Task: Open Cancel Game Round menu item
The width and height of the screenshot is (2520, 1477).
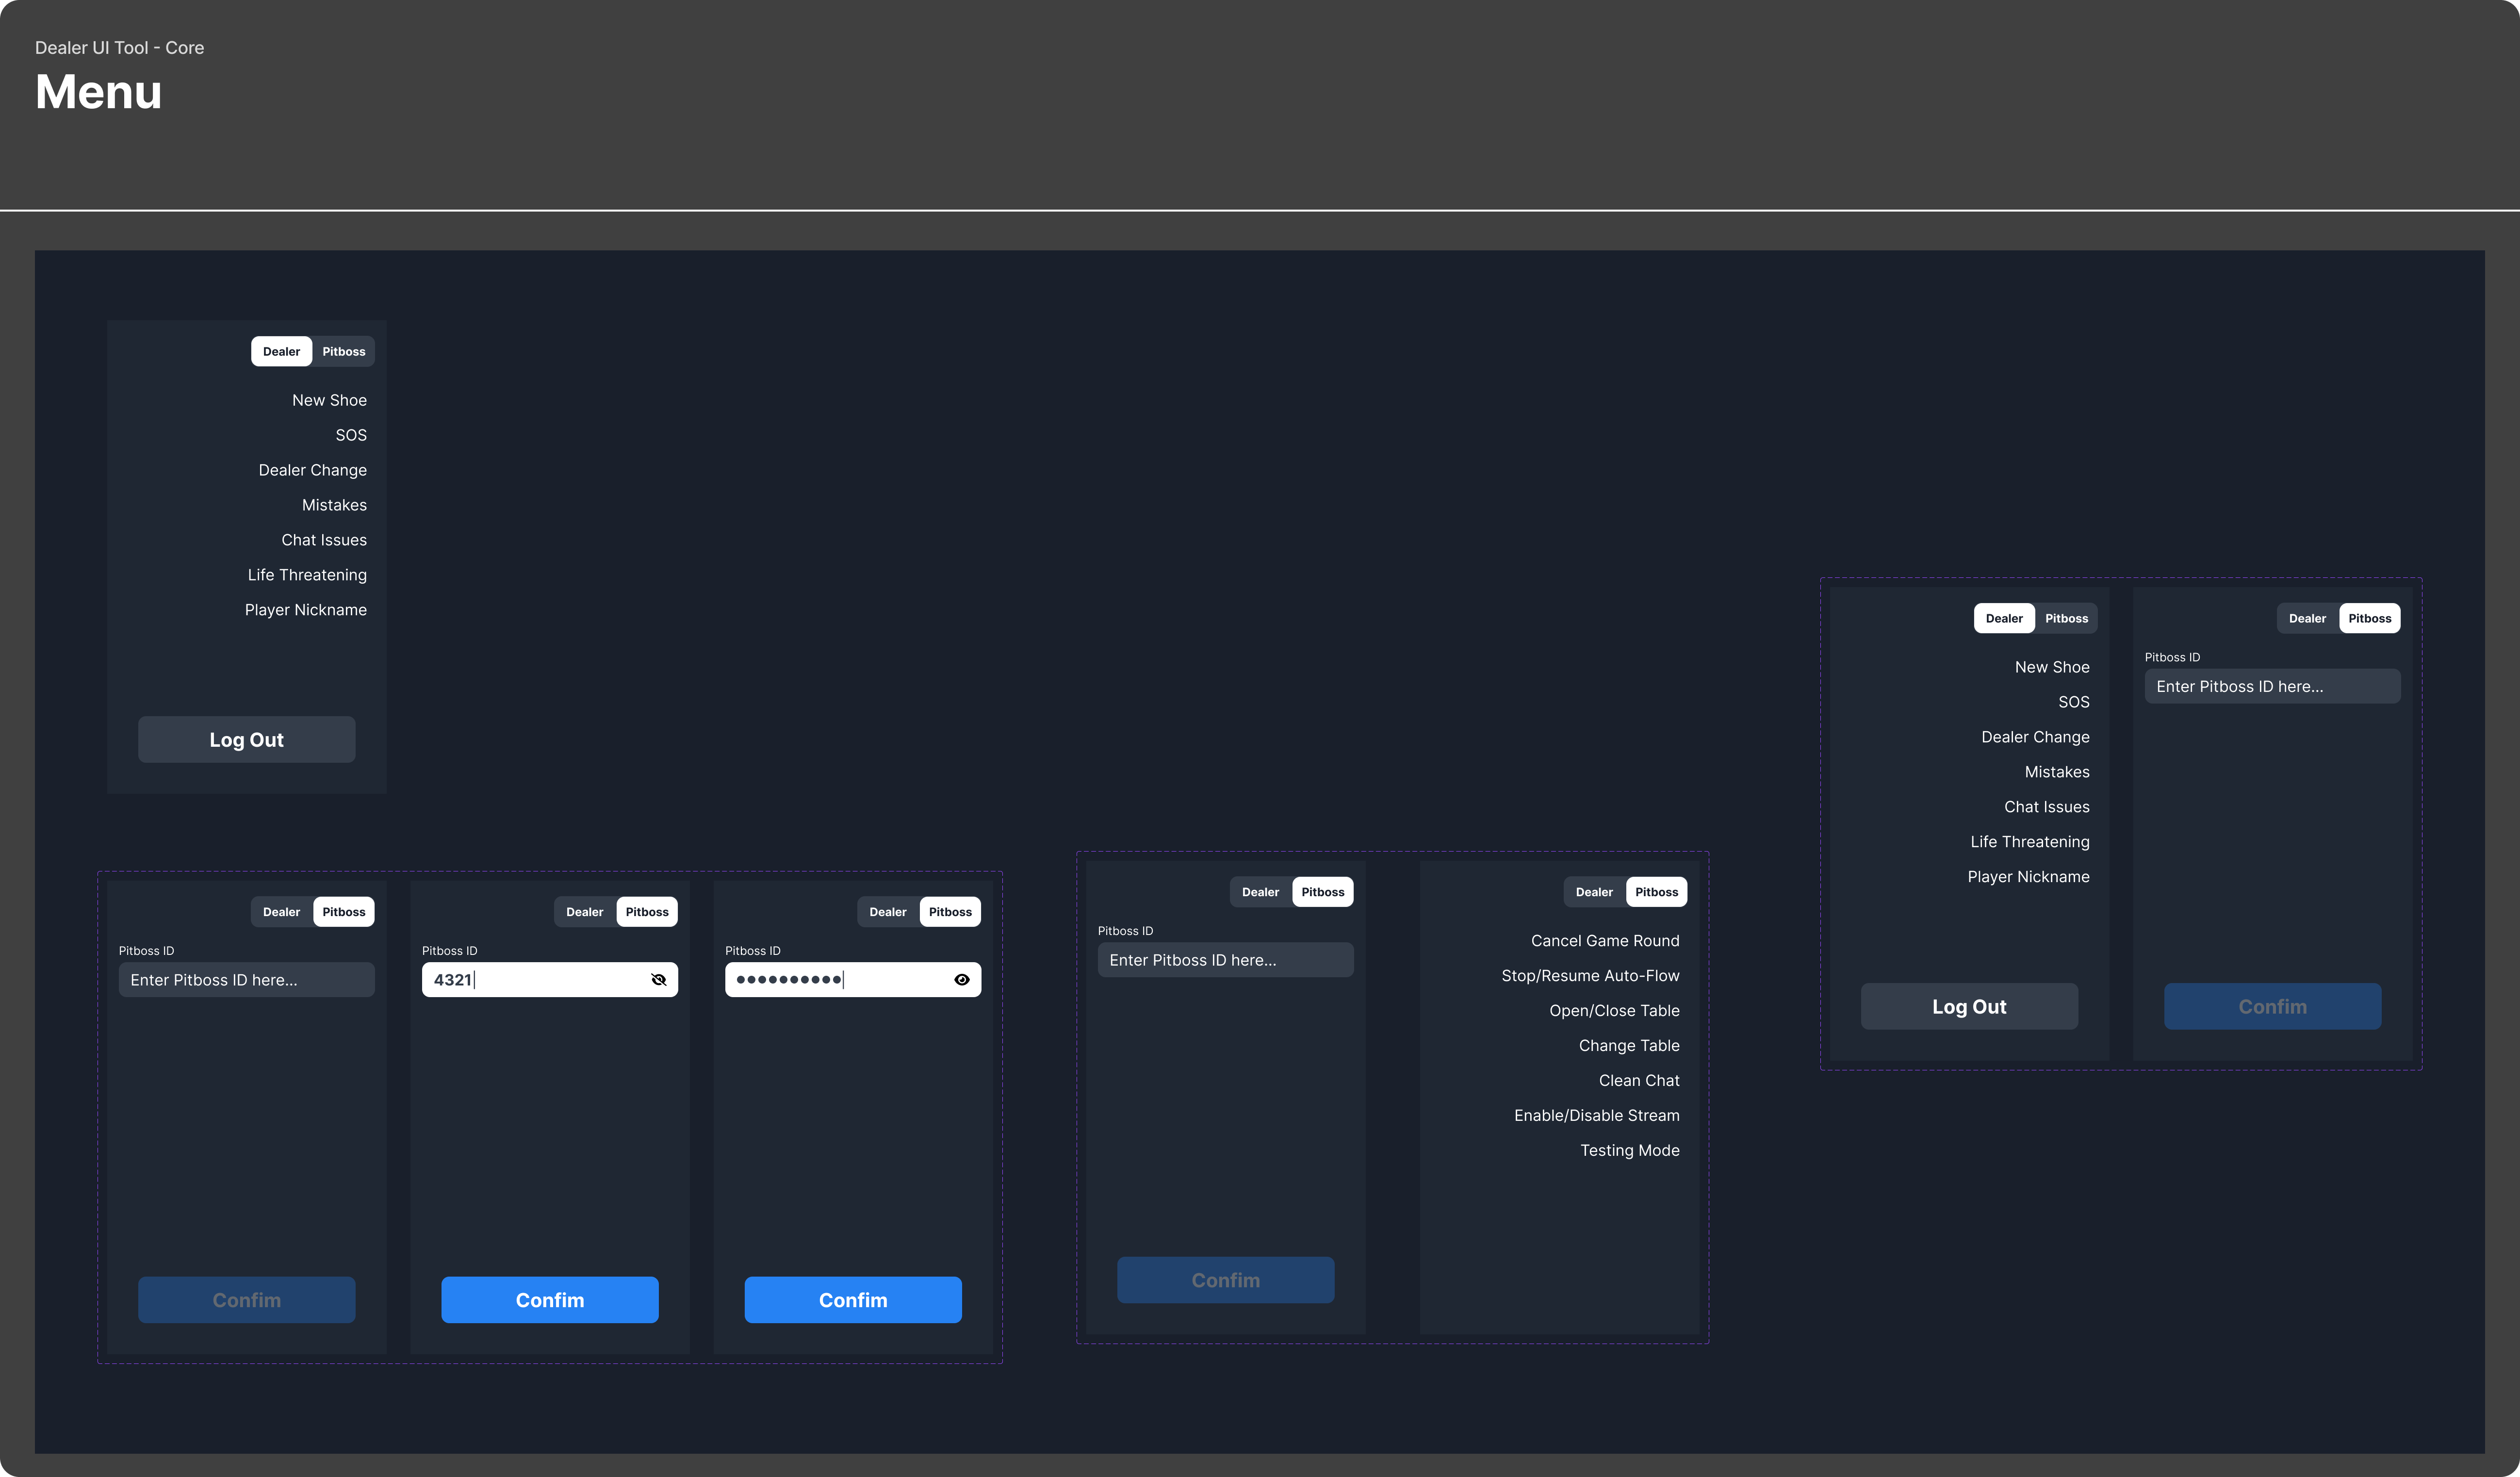Action: [x=1604, y=941]
